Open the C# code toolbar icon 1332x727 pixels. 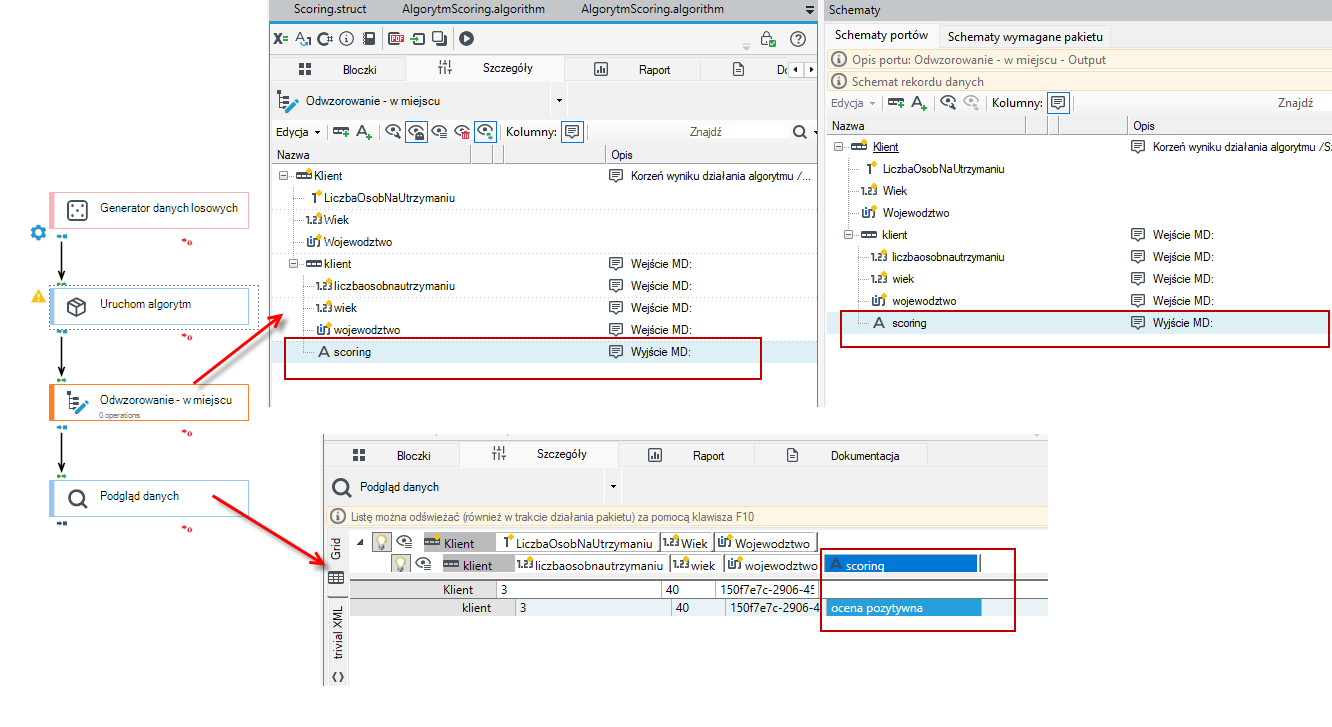coord(325,39)
